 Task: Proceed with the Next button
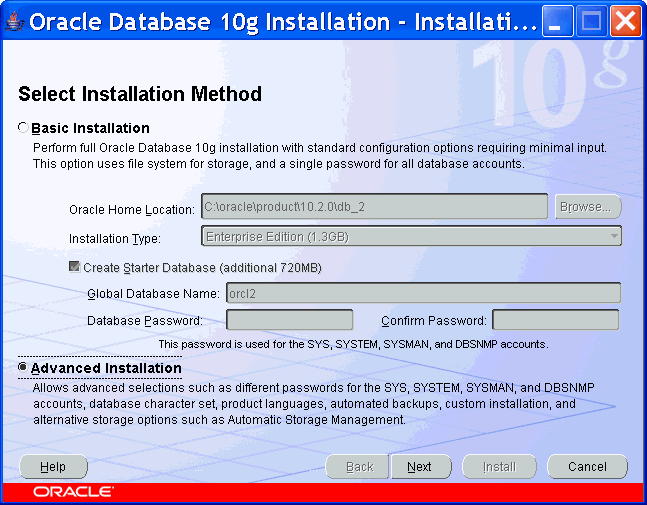click(x=420, y=467)
